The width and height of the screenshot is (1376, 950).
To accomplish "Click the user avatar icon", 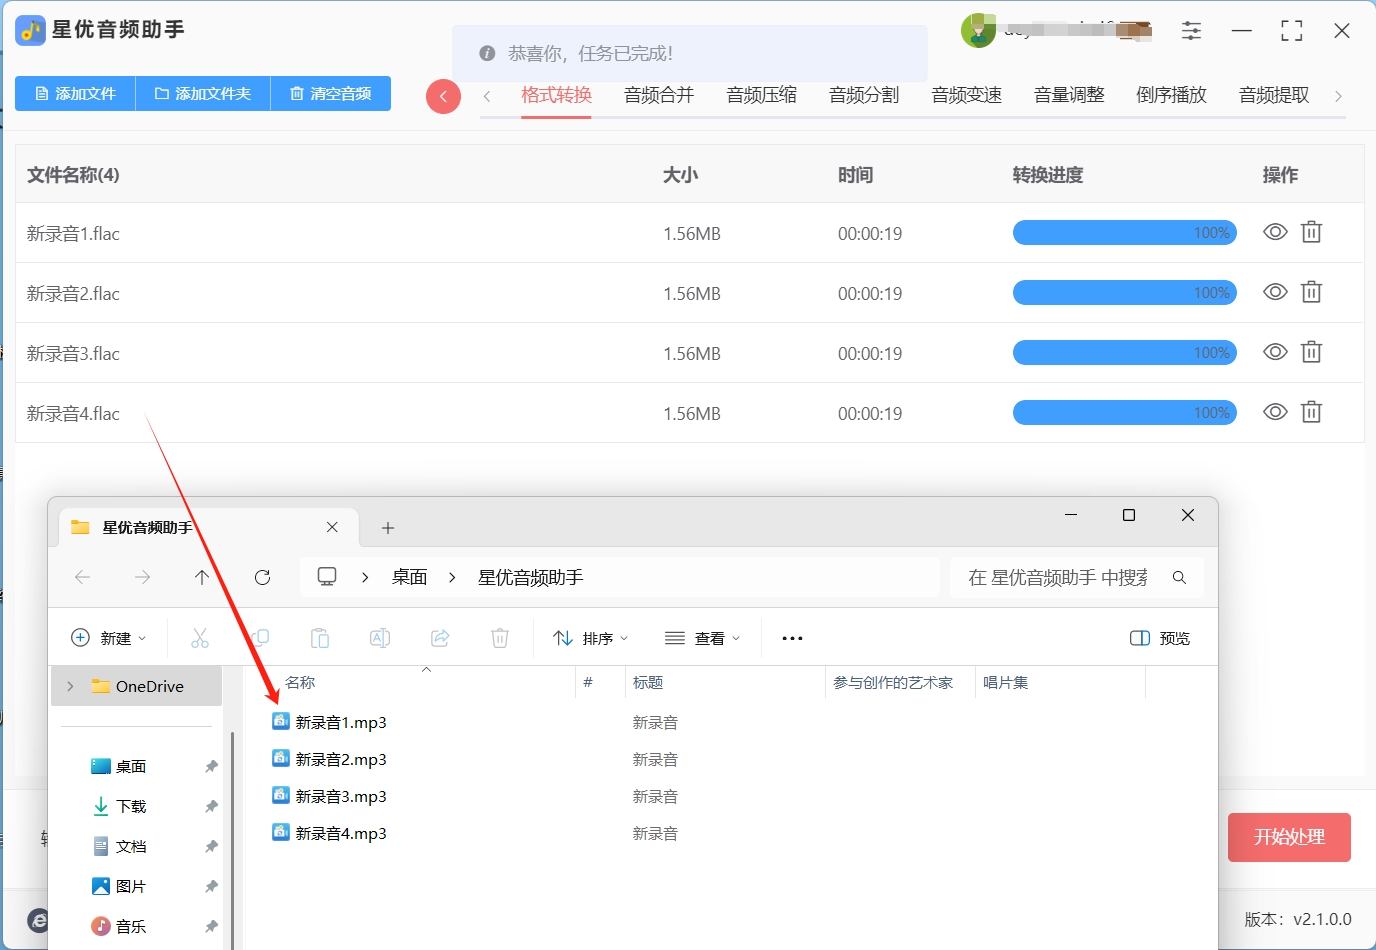I will [x=978, y=31].
